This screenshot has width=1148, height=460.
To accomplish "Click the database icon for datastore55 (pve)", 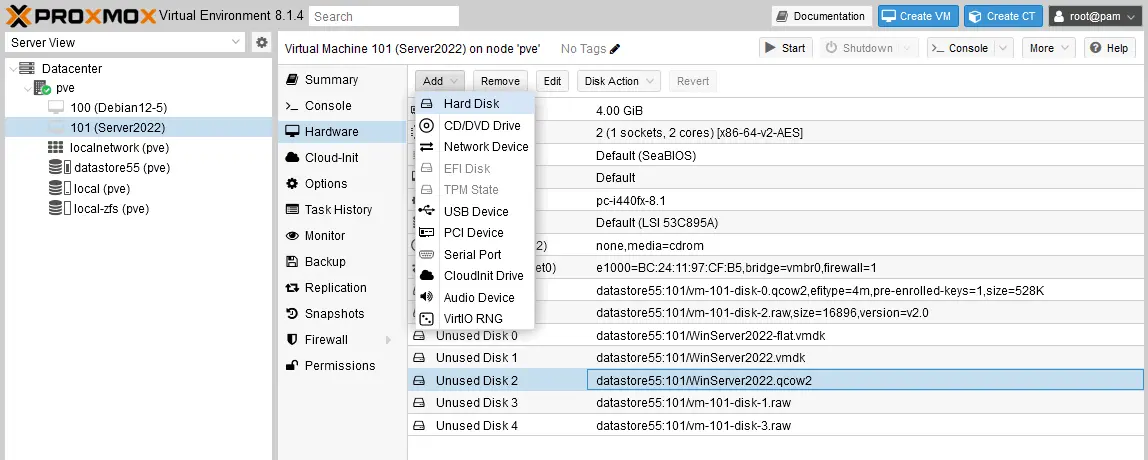I will 60,168.
